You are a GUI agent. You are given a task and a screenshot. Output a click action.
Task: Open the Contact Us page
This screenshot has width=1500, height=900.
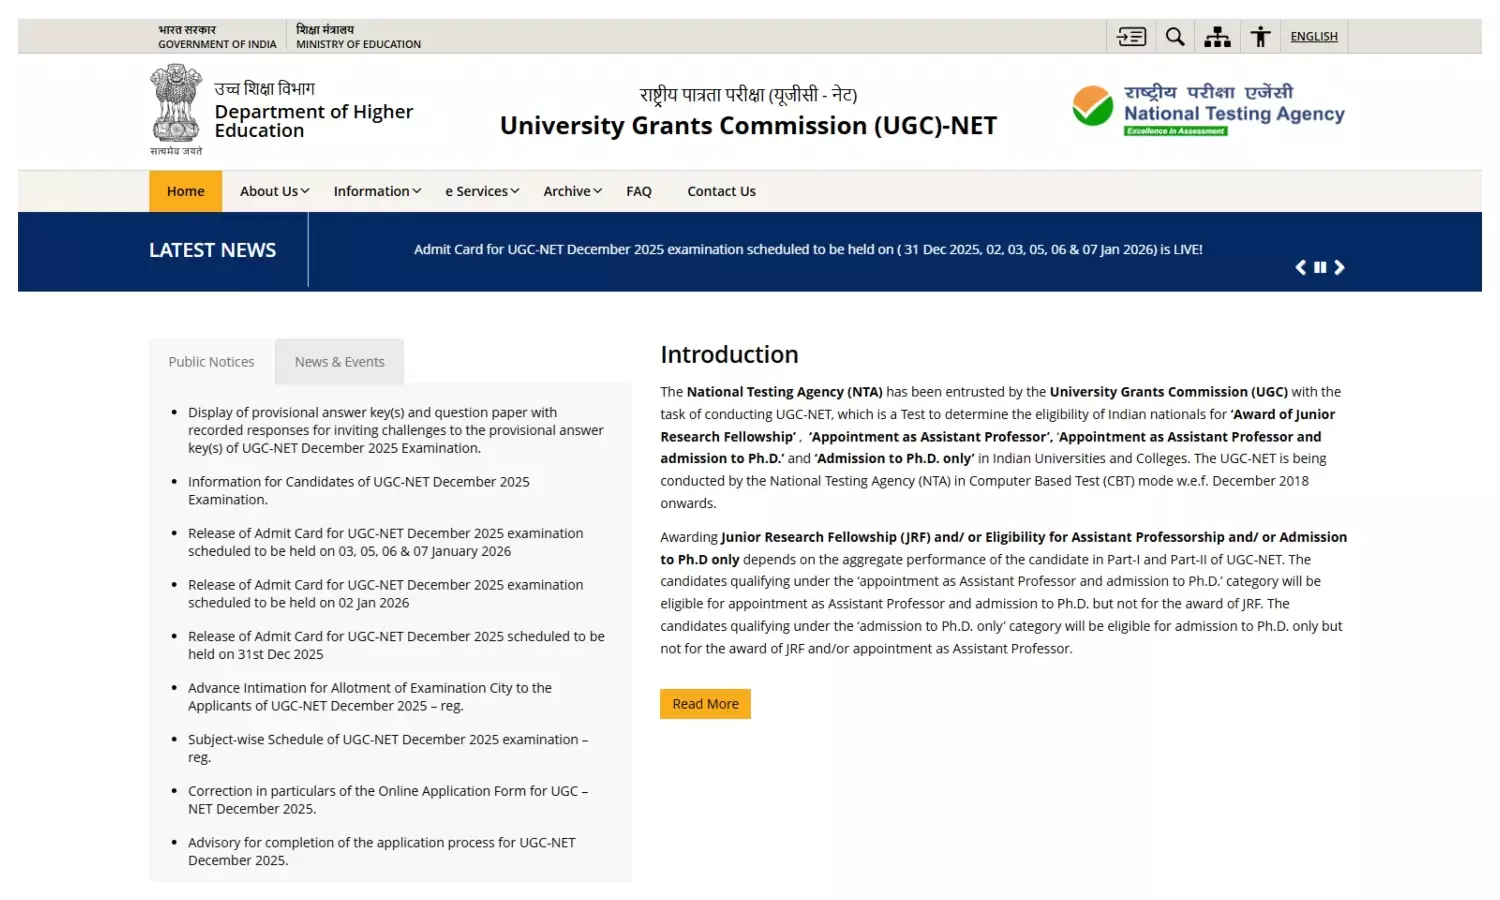[721, 191]
